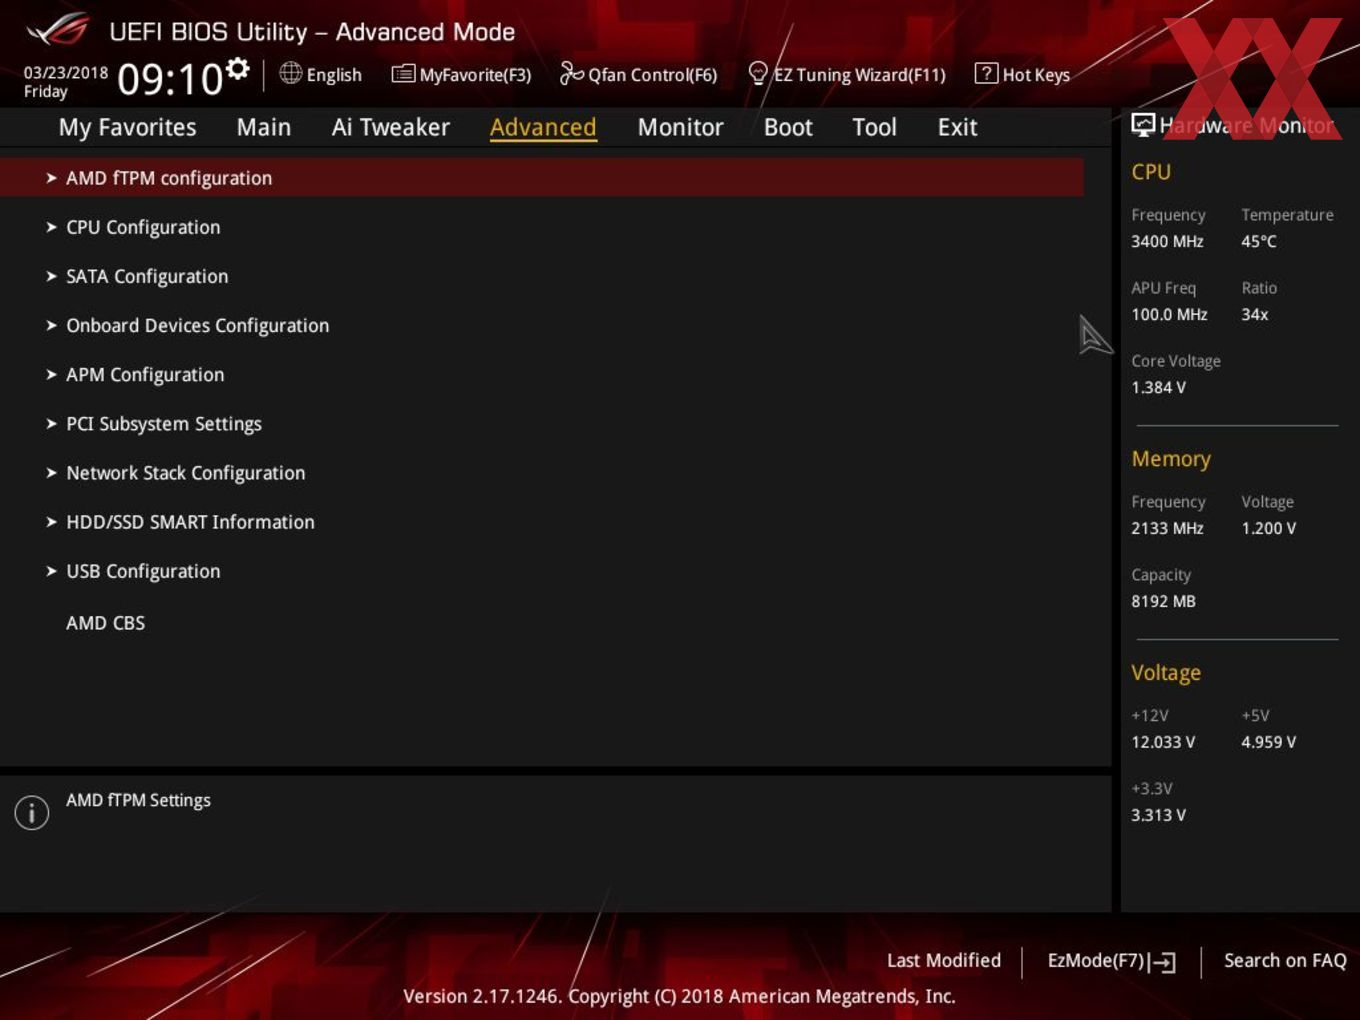Screen dimensions: 1360x1020
Task: Go to the Boot tab
Action: pos(788,127)
